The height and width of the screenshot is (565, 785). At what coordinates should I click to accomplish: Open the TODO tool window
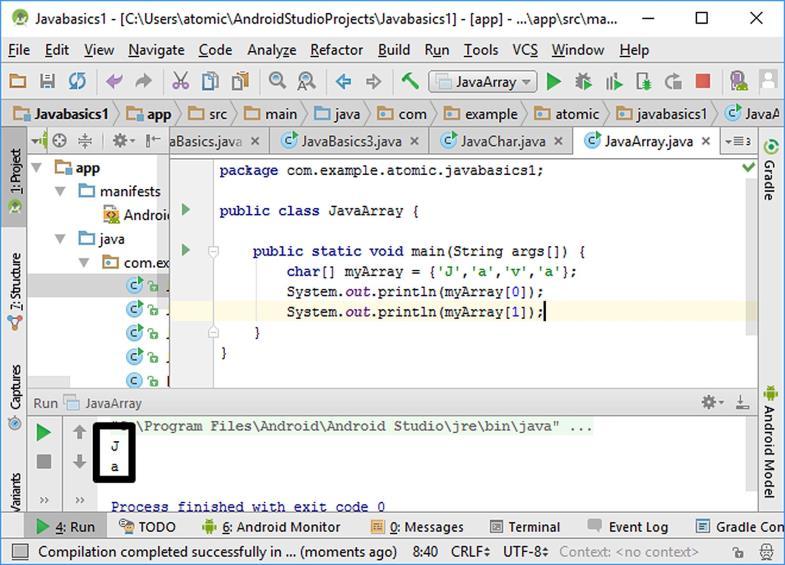147,527
